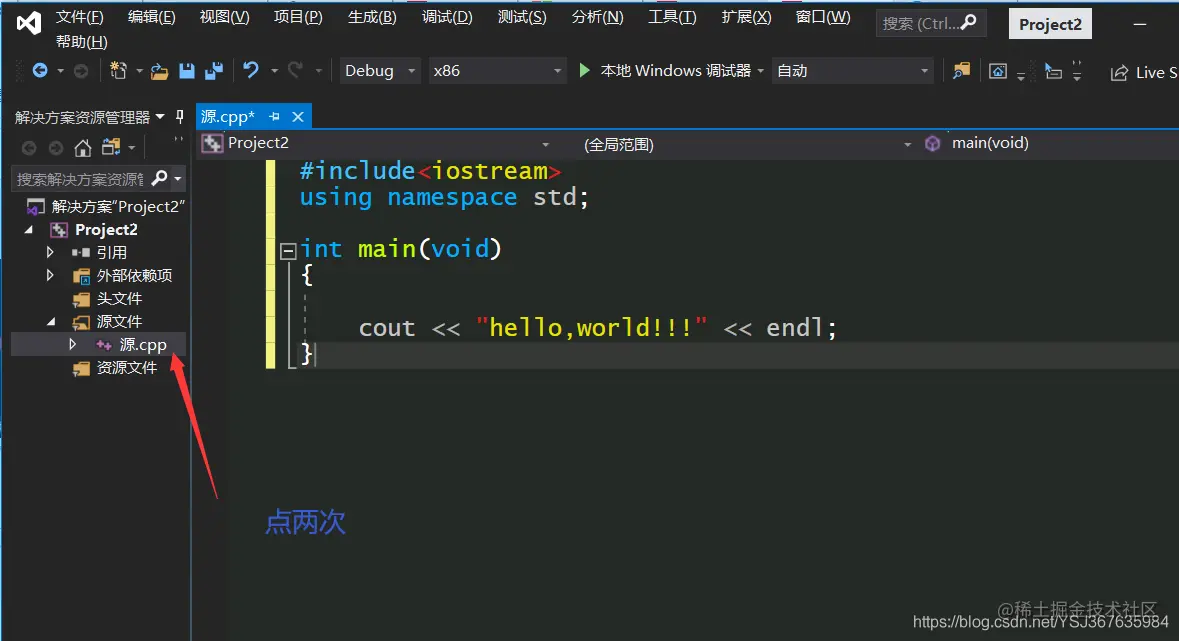Open the Debug configuration dropdown
This screenshot has height=641, width=1179.
[x=411, y=71]
